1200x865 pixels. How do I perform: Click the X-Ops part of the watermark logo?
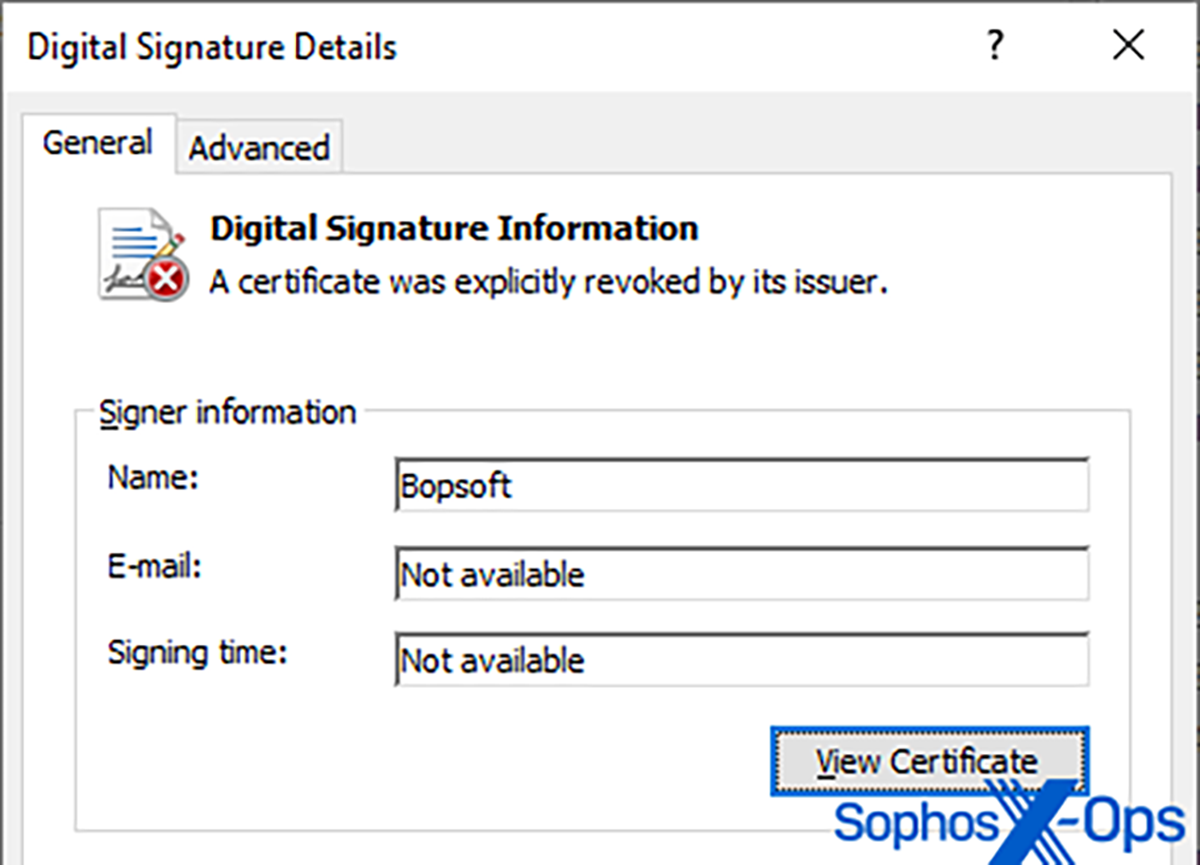[x=1100, y=820]
